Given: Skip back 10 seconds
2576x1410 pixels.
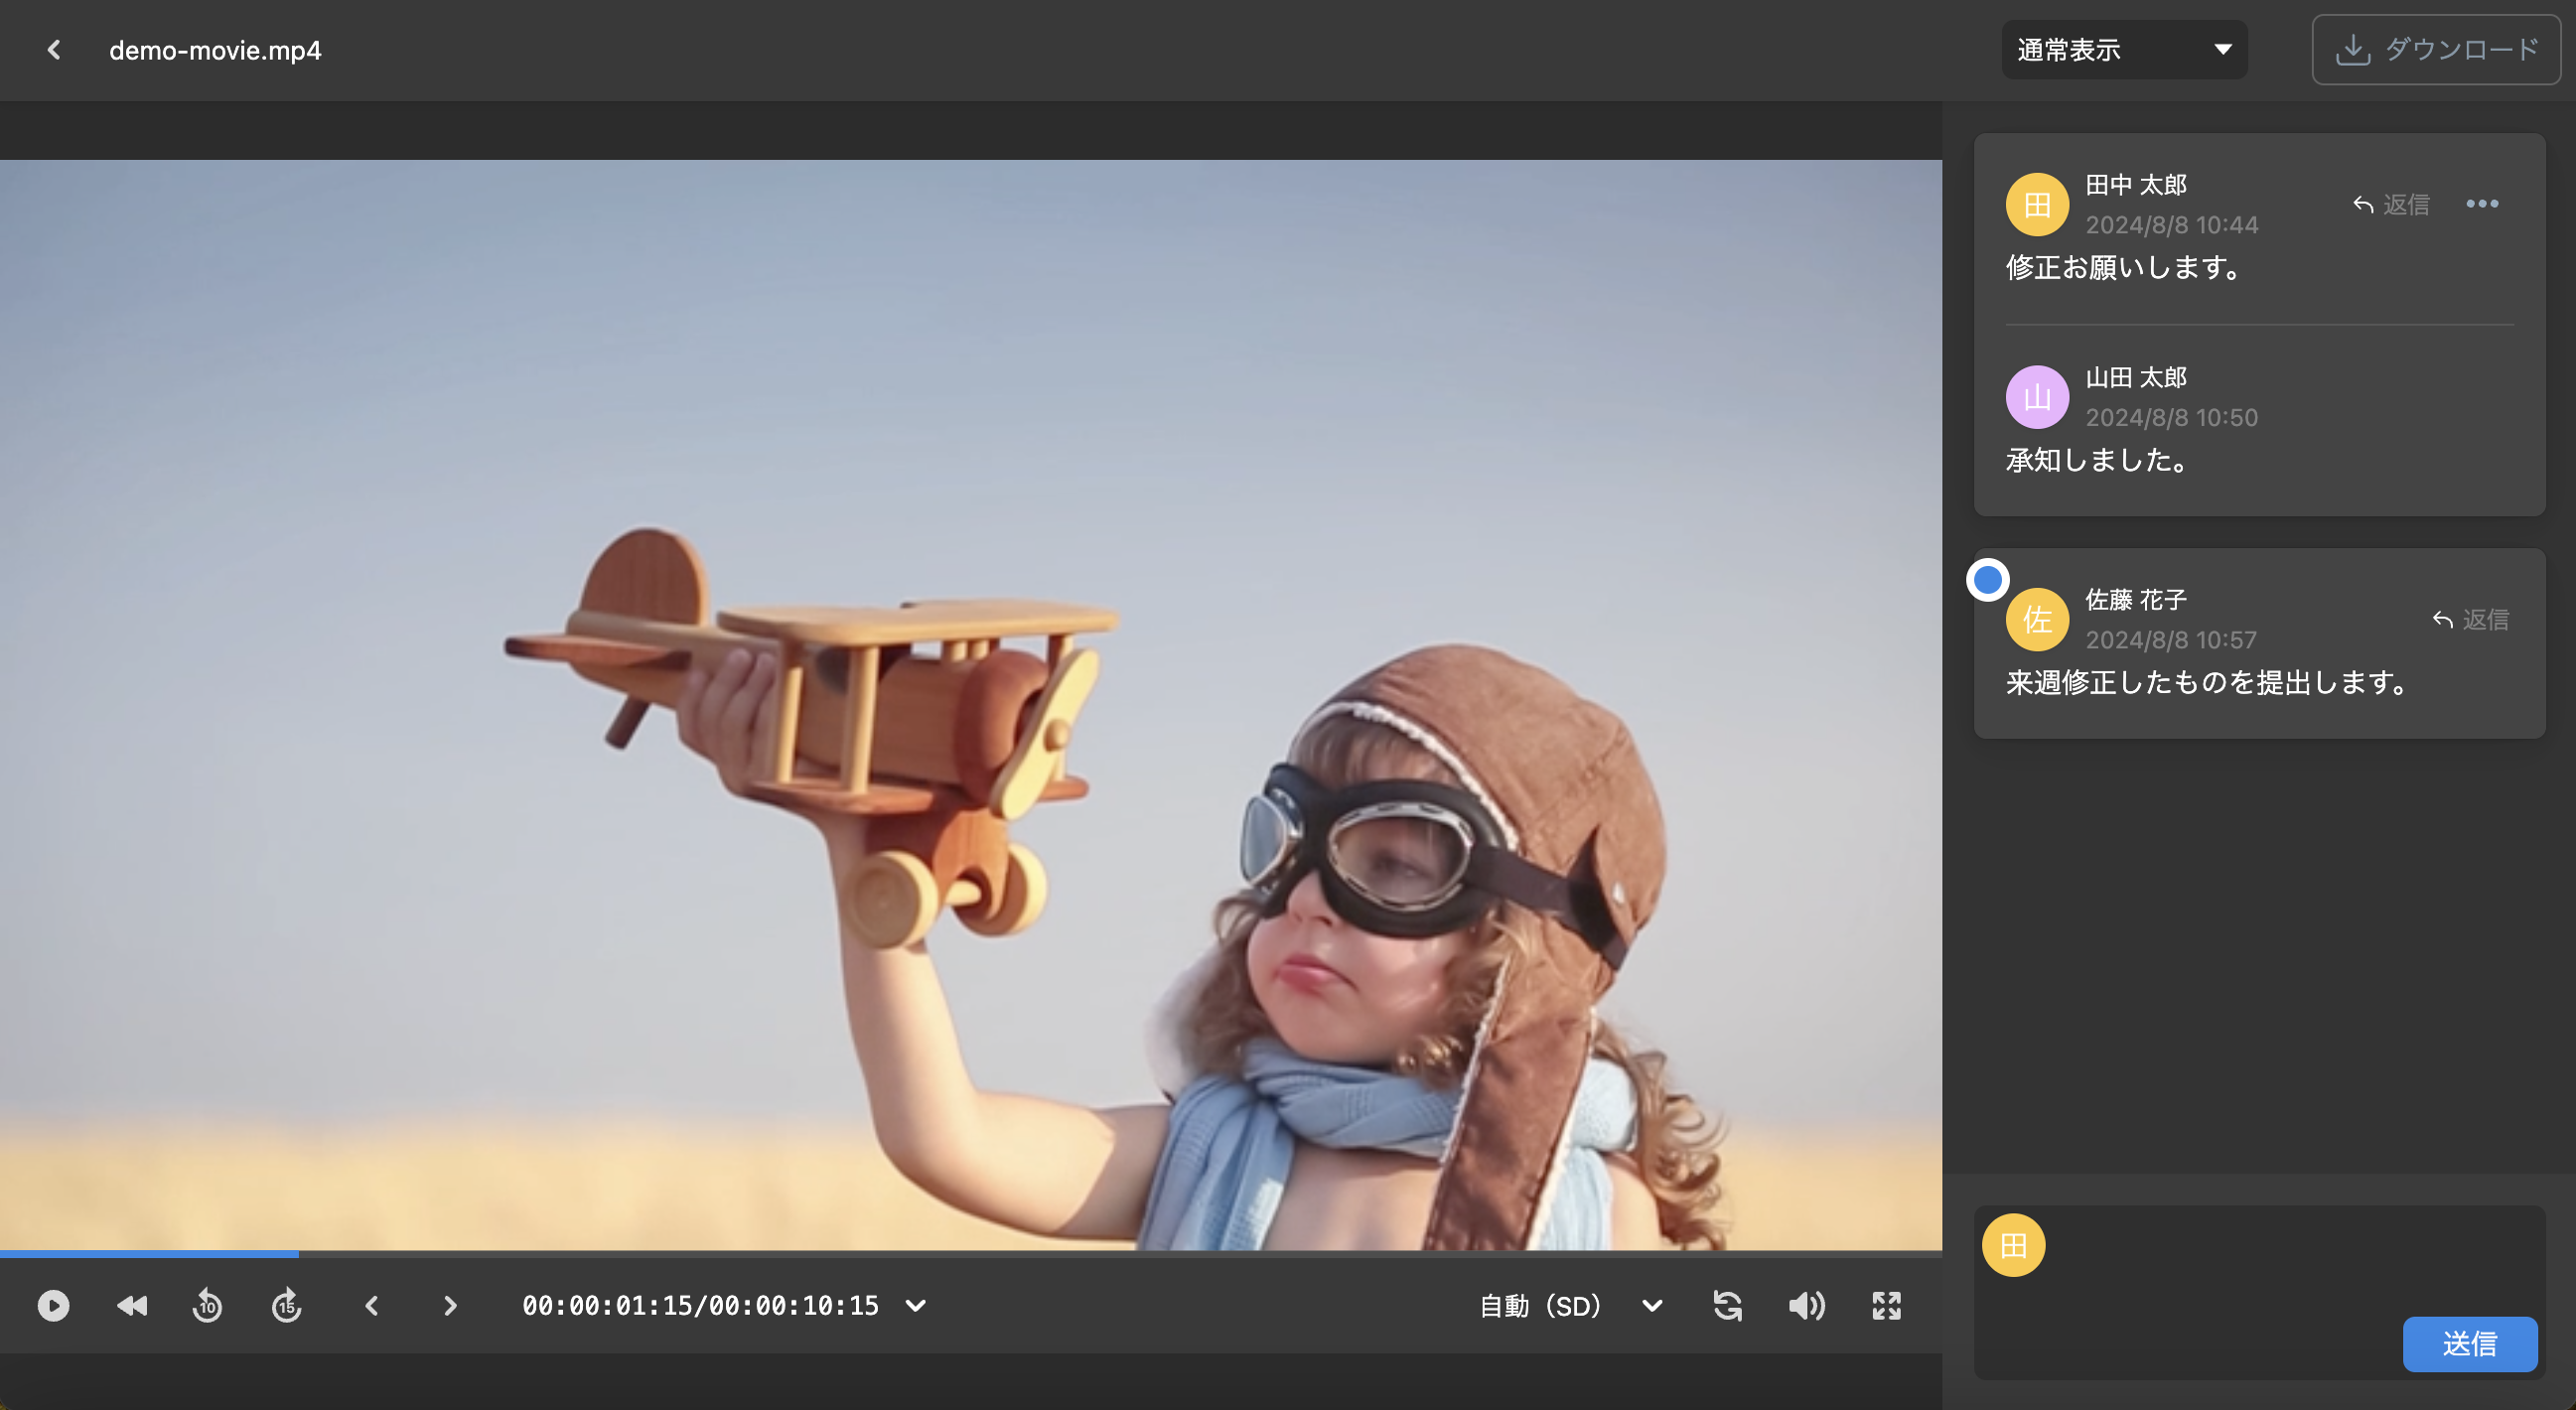Looking at the screenshot, I should [x=207, y=1305].
